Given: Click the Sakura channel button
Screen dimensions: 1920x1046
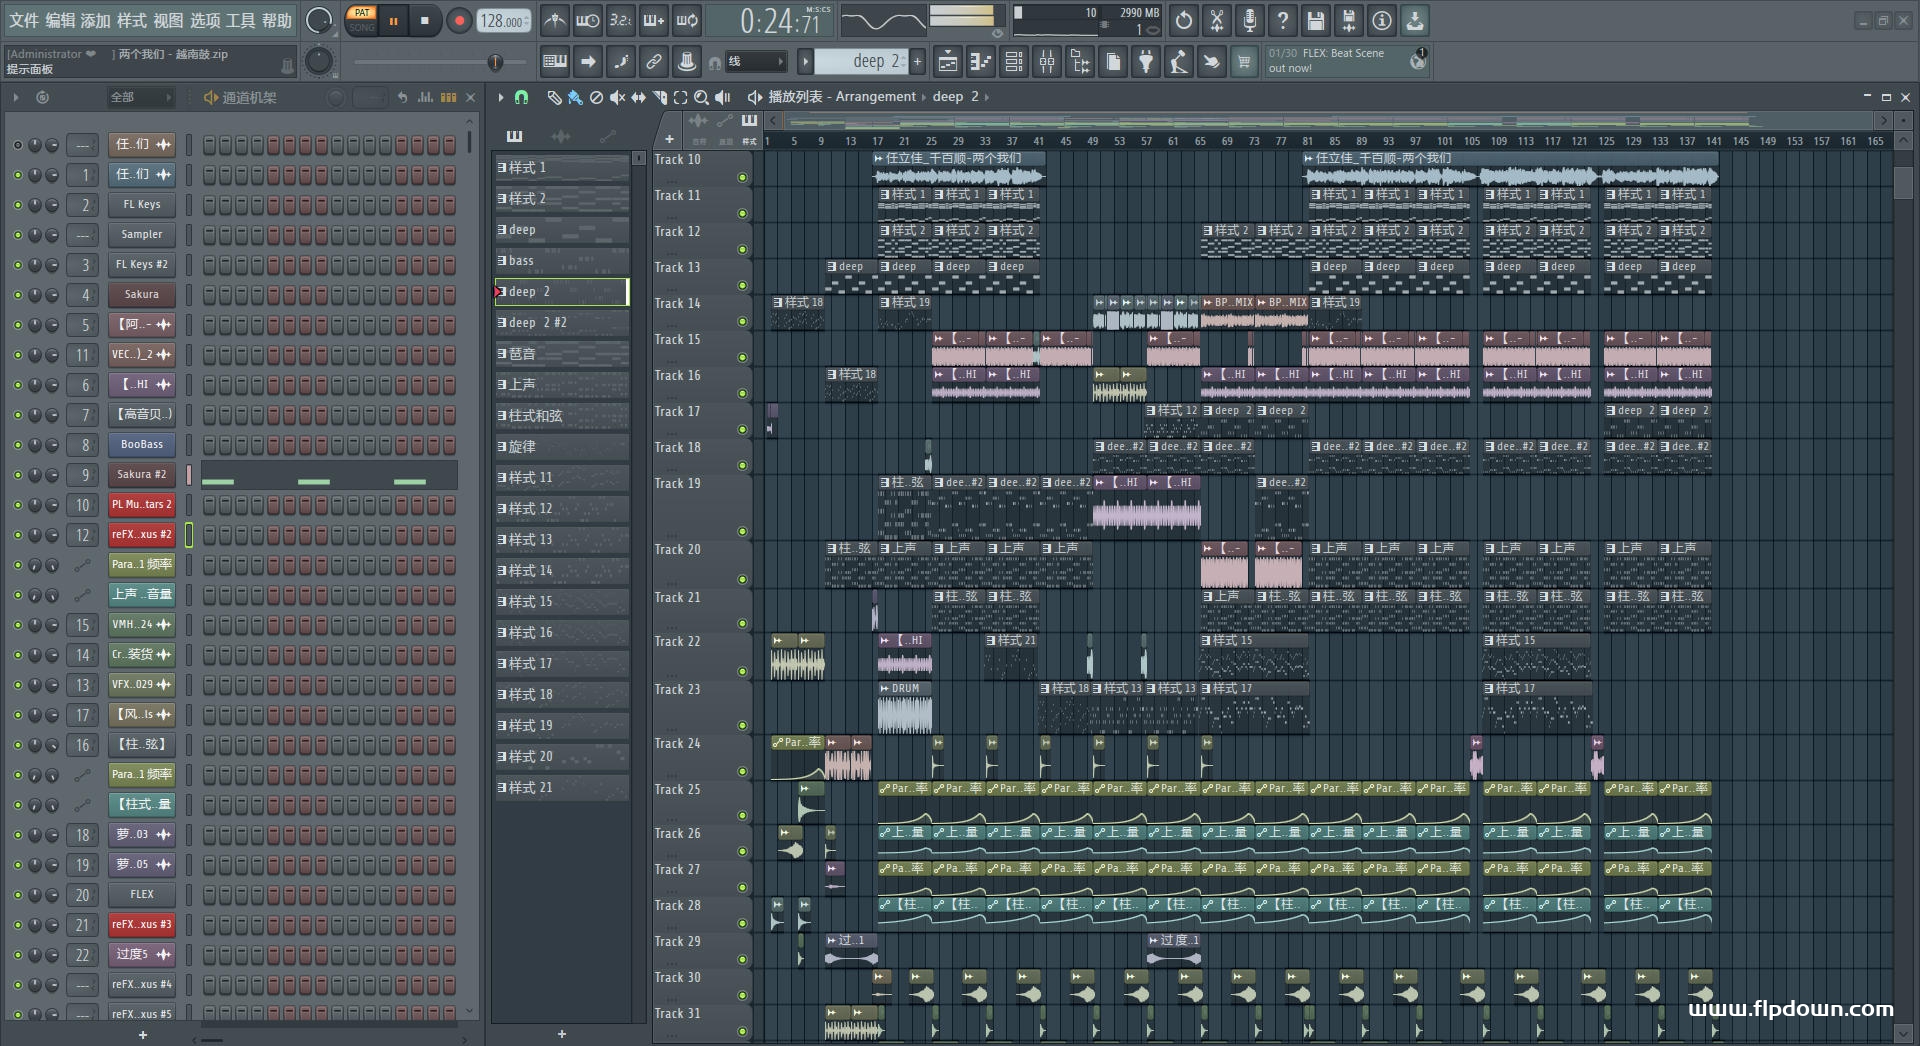Looking at the screenshot, I should (141, 295).
